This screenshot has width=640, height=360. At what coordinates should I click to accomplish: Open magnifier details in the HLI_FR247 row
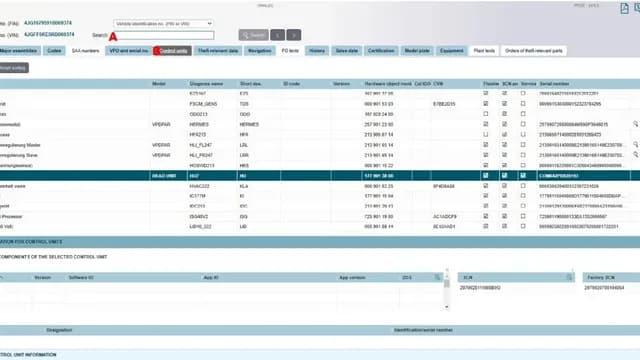tap(636, 154)
